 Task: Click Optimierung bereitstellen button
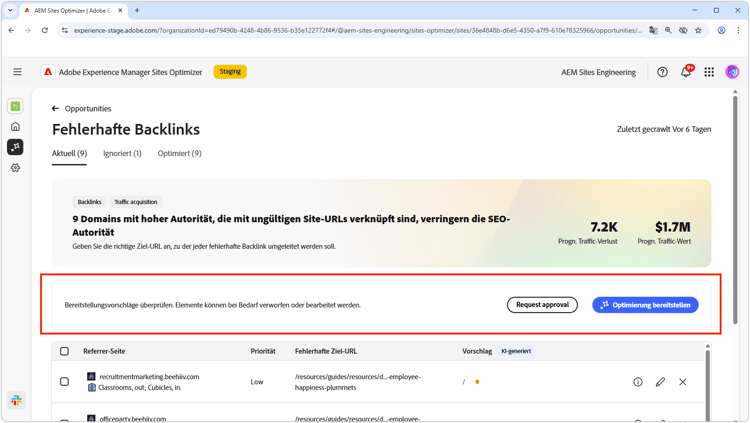point(645,305)
